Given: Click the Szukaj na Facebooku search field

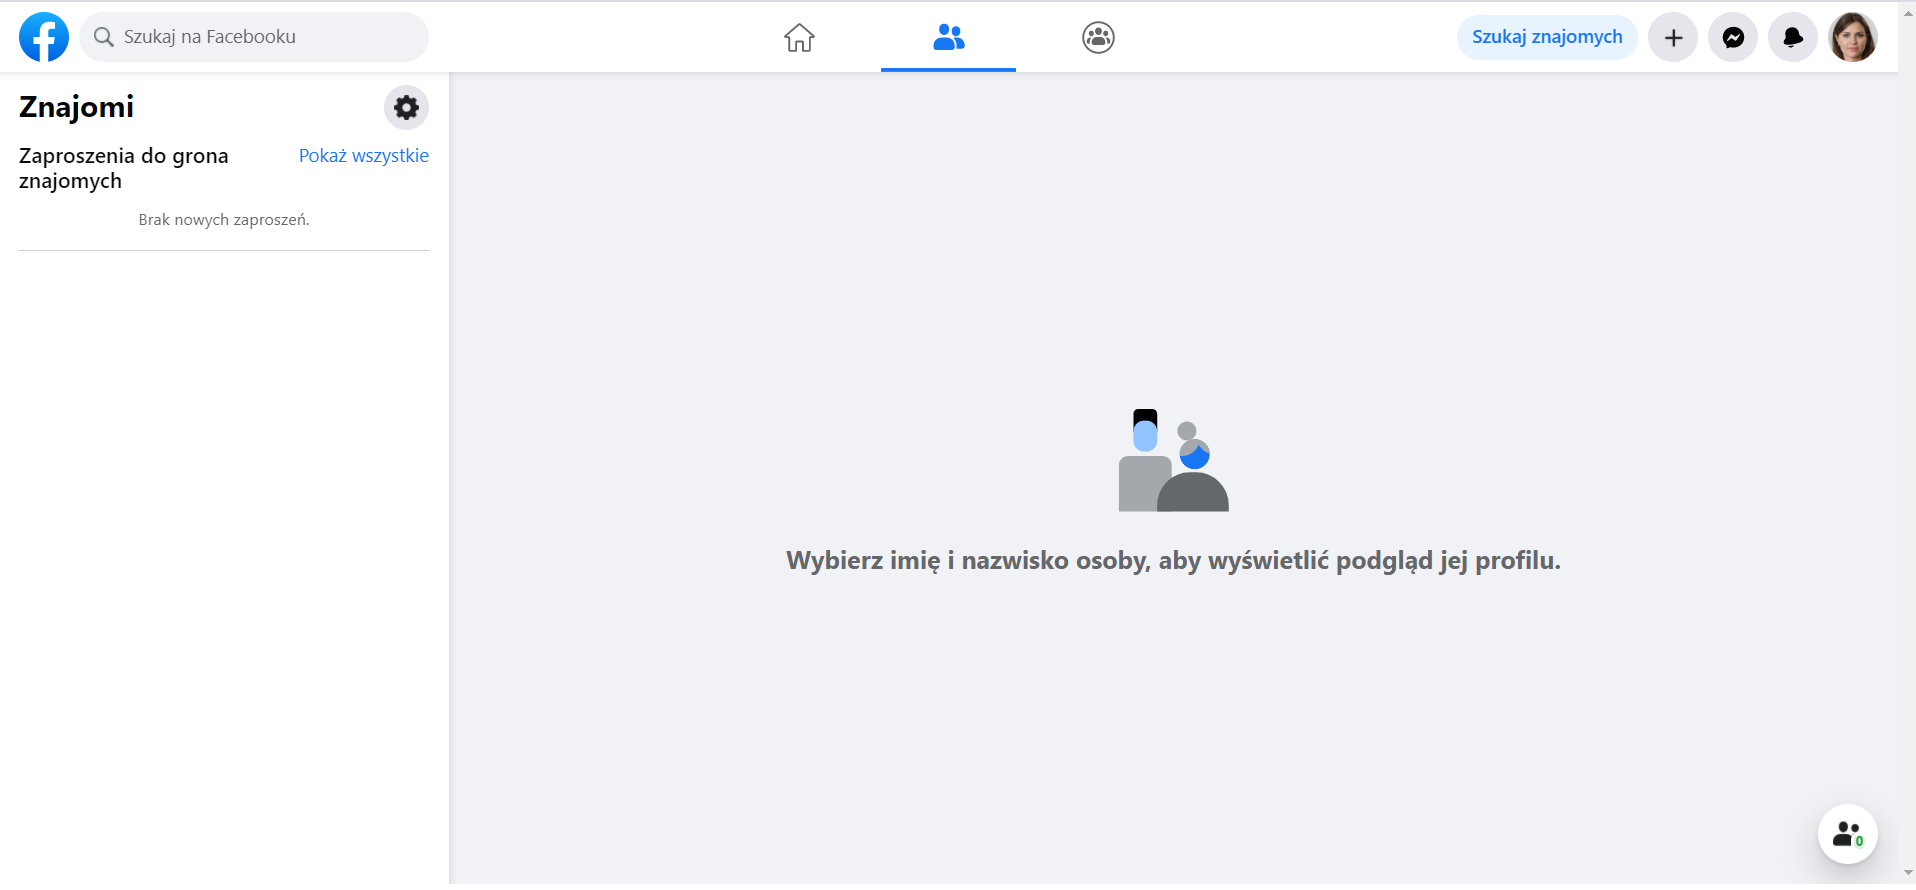Looking at the screenshot, I should click(x=254, y=37).
